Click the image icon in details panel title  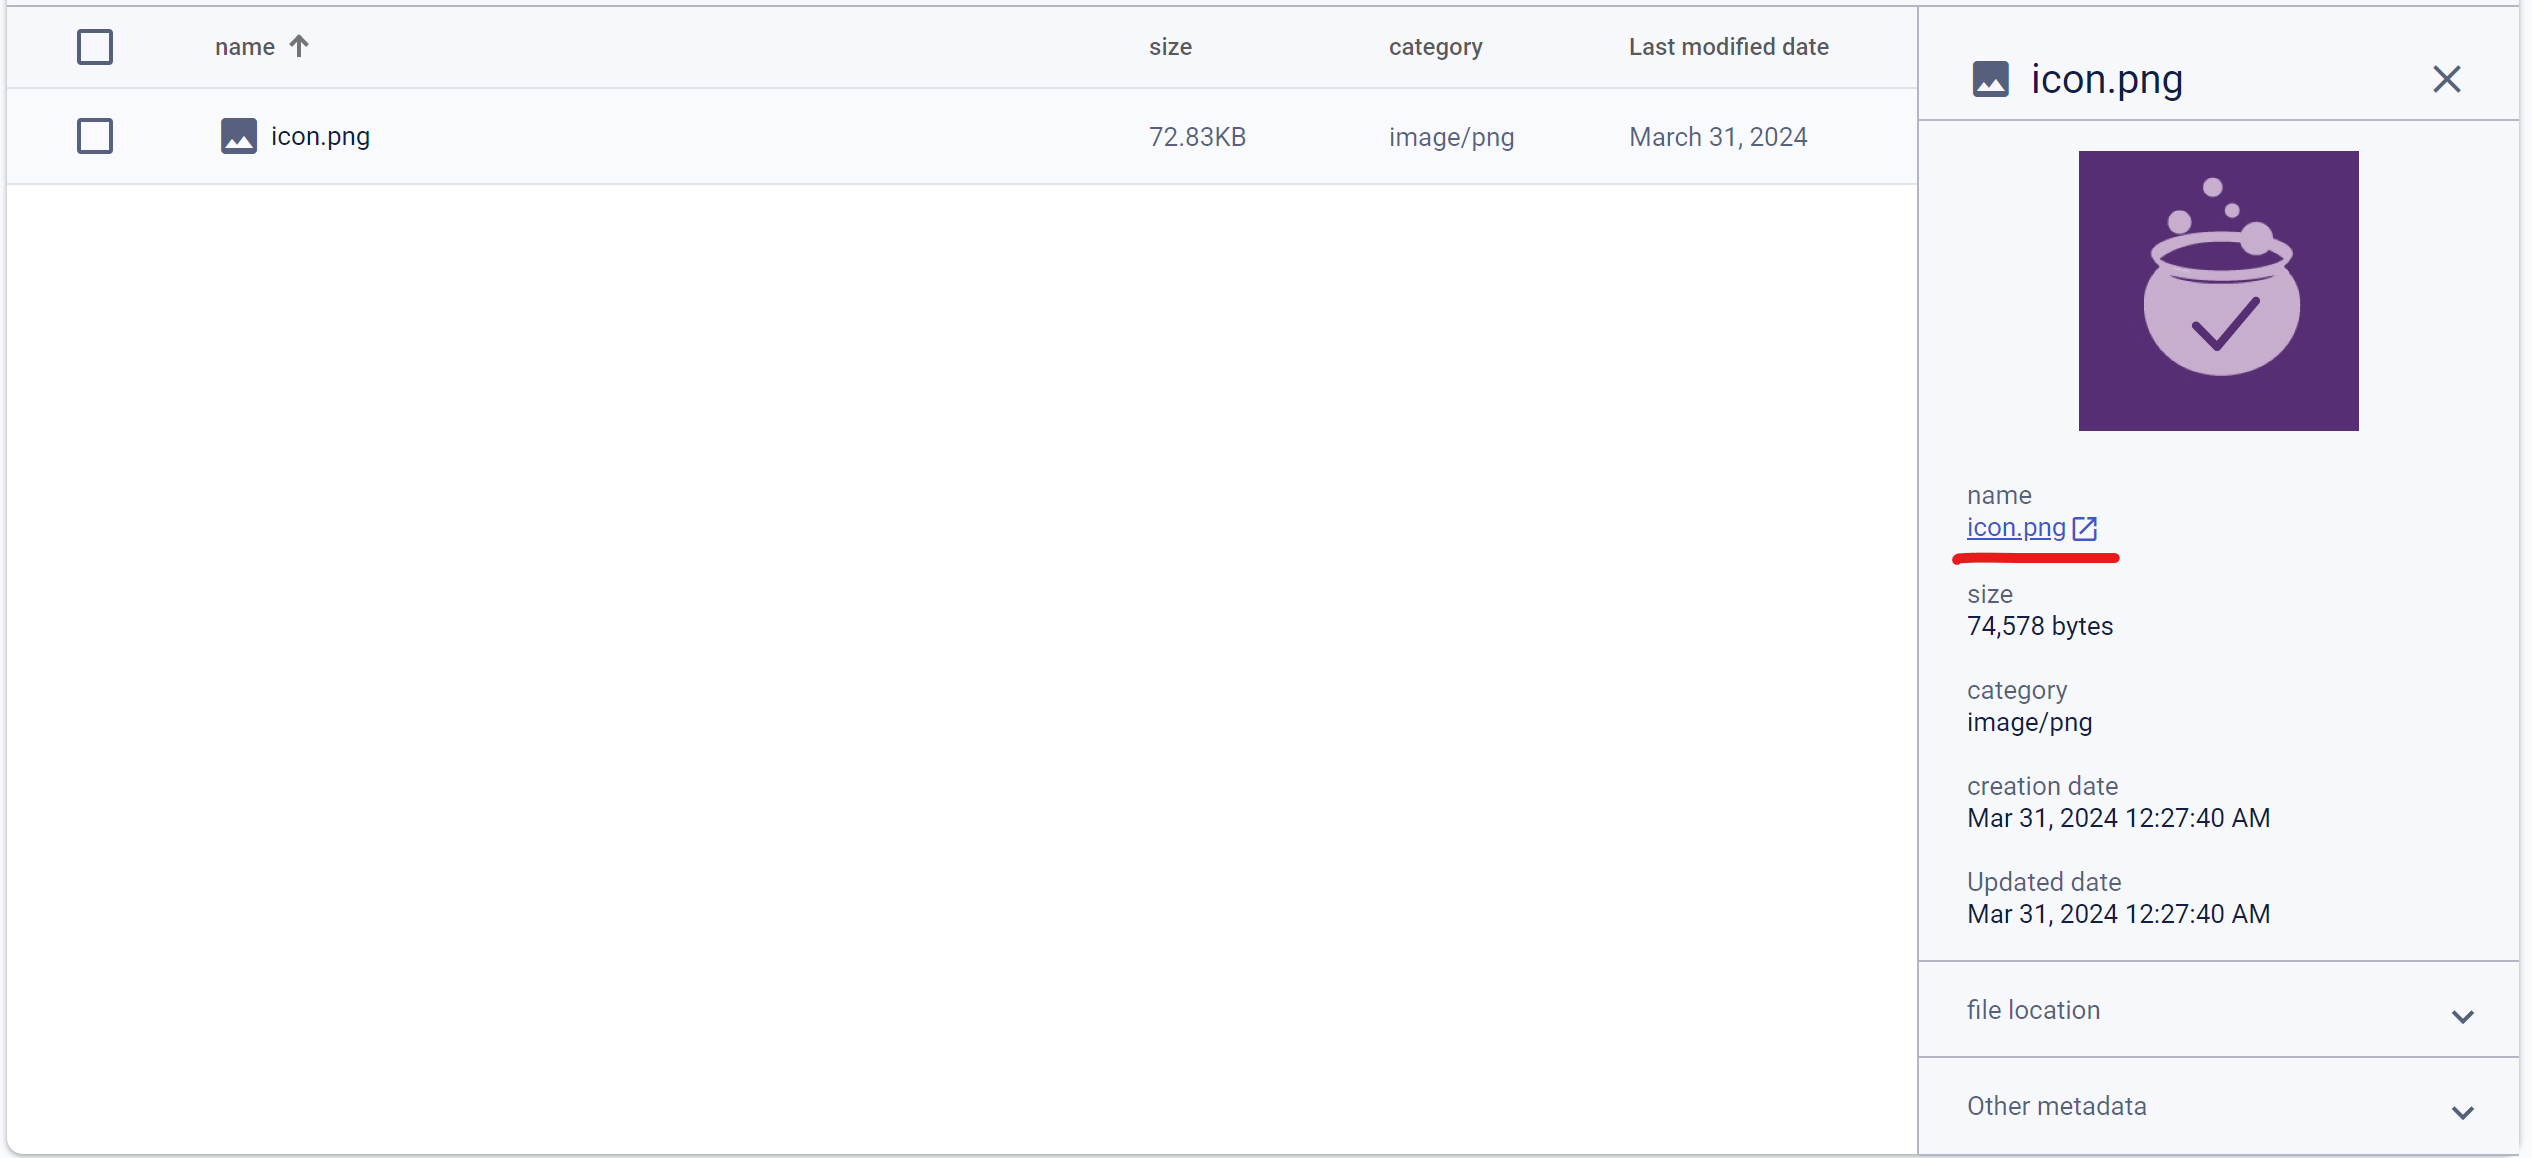[x=1990, y=79]
